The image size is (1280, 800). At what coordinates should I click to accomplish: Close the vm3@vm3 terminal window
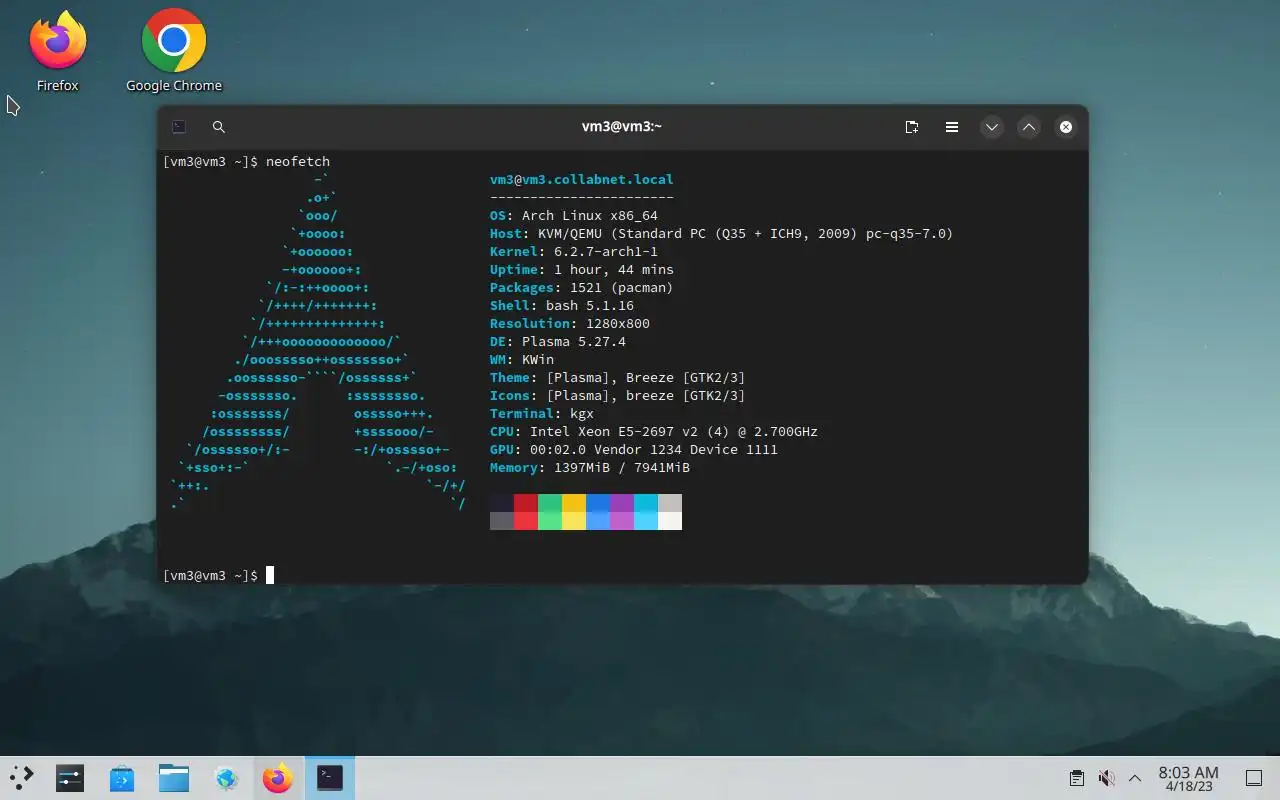1066,127
